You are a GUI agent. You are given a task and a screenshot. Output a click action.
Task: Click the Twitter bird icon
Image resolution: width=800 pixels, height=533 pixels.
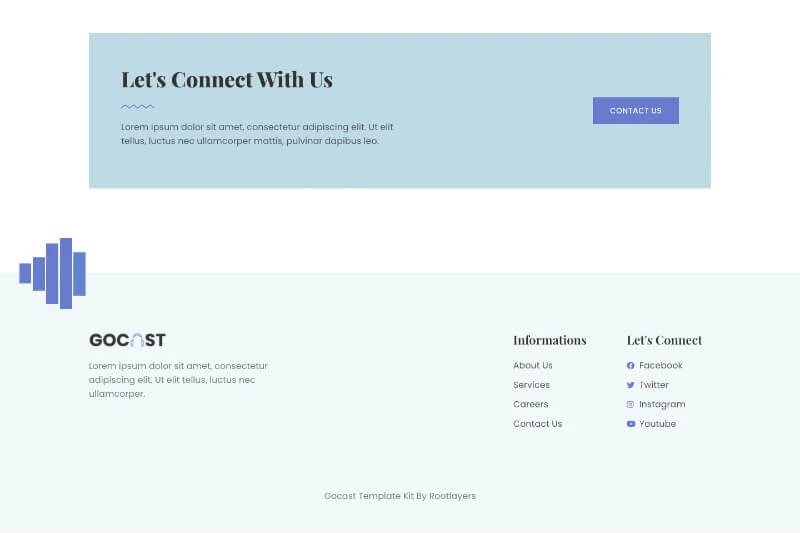[631, 385]
